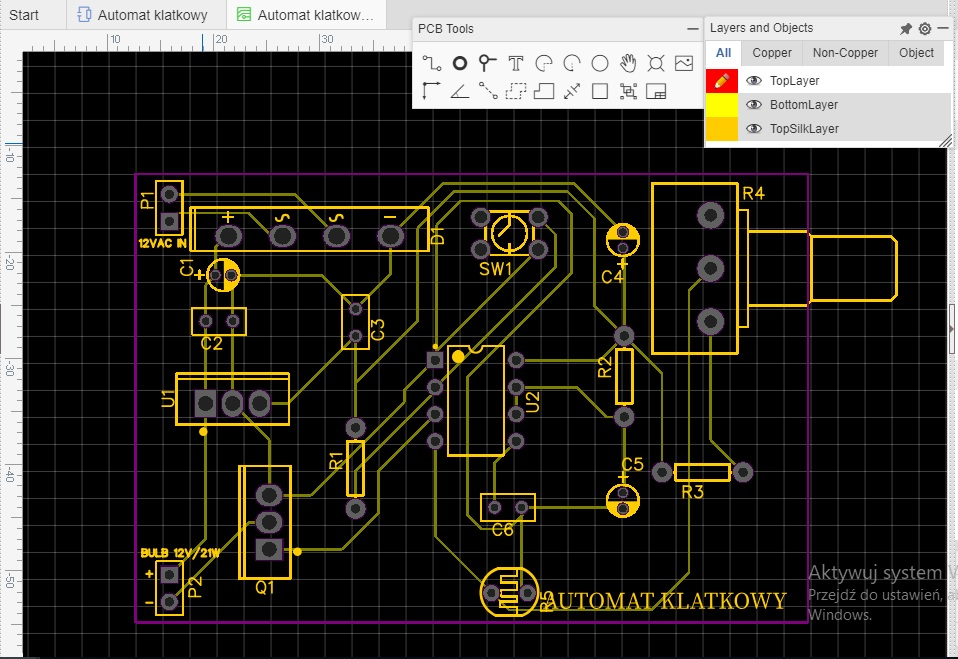Select the U2 designator label
The width and height of the screenshot is (958, 659).
(532, 402)
